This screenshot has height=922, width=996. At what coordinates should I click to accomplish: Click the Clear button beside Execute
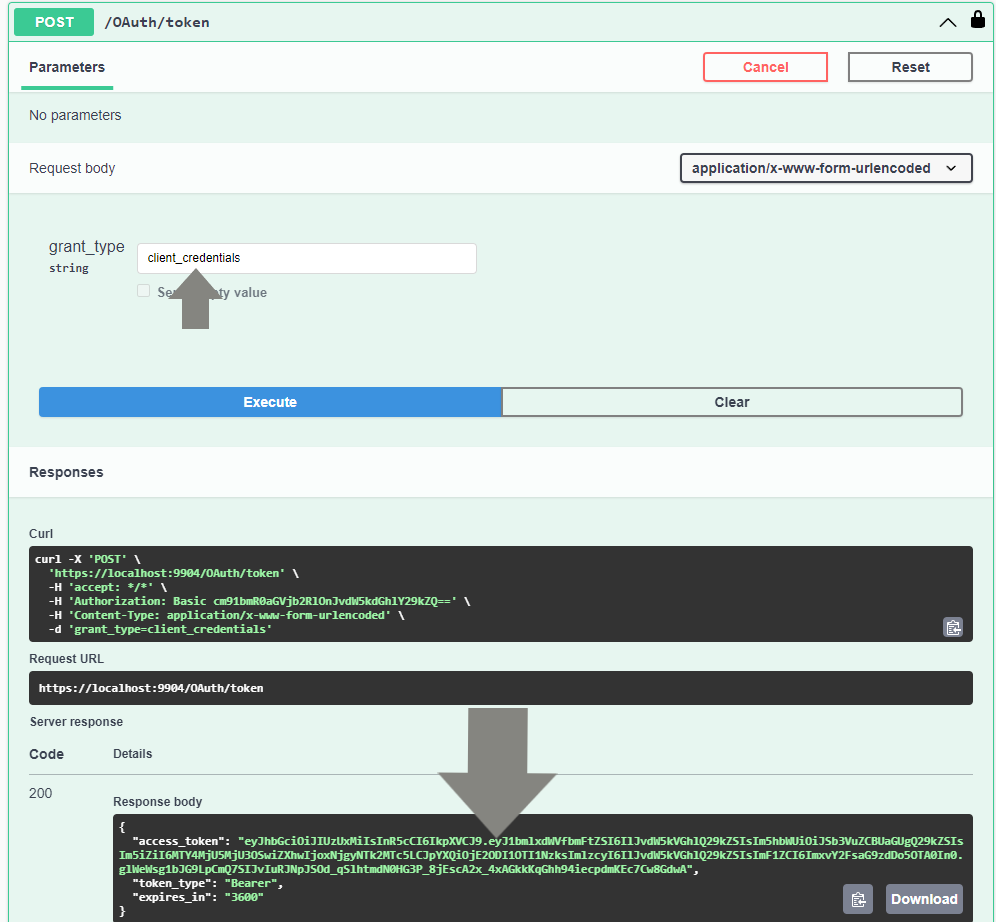732,402
